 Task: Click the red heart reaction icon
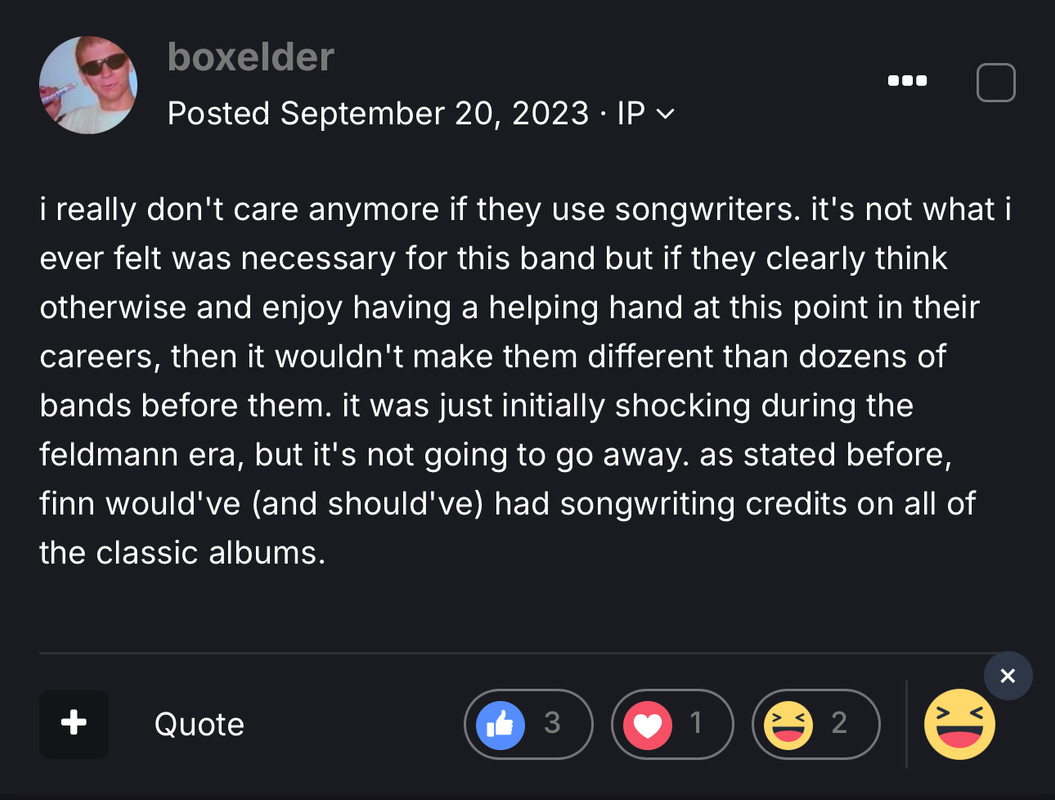[648, 725]
